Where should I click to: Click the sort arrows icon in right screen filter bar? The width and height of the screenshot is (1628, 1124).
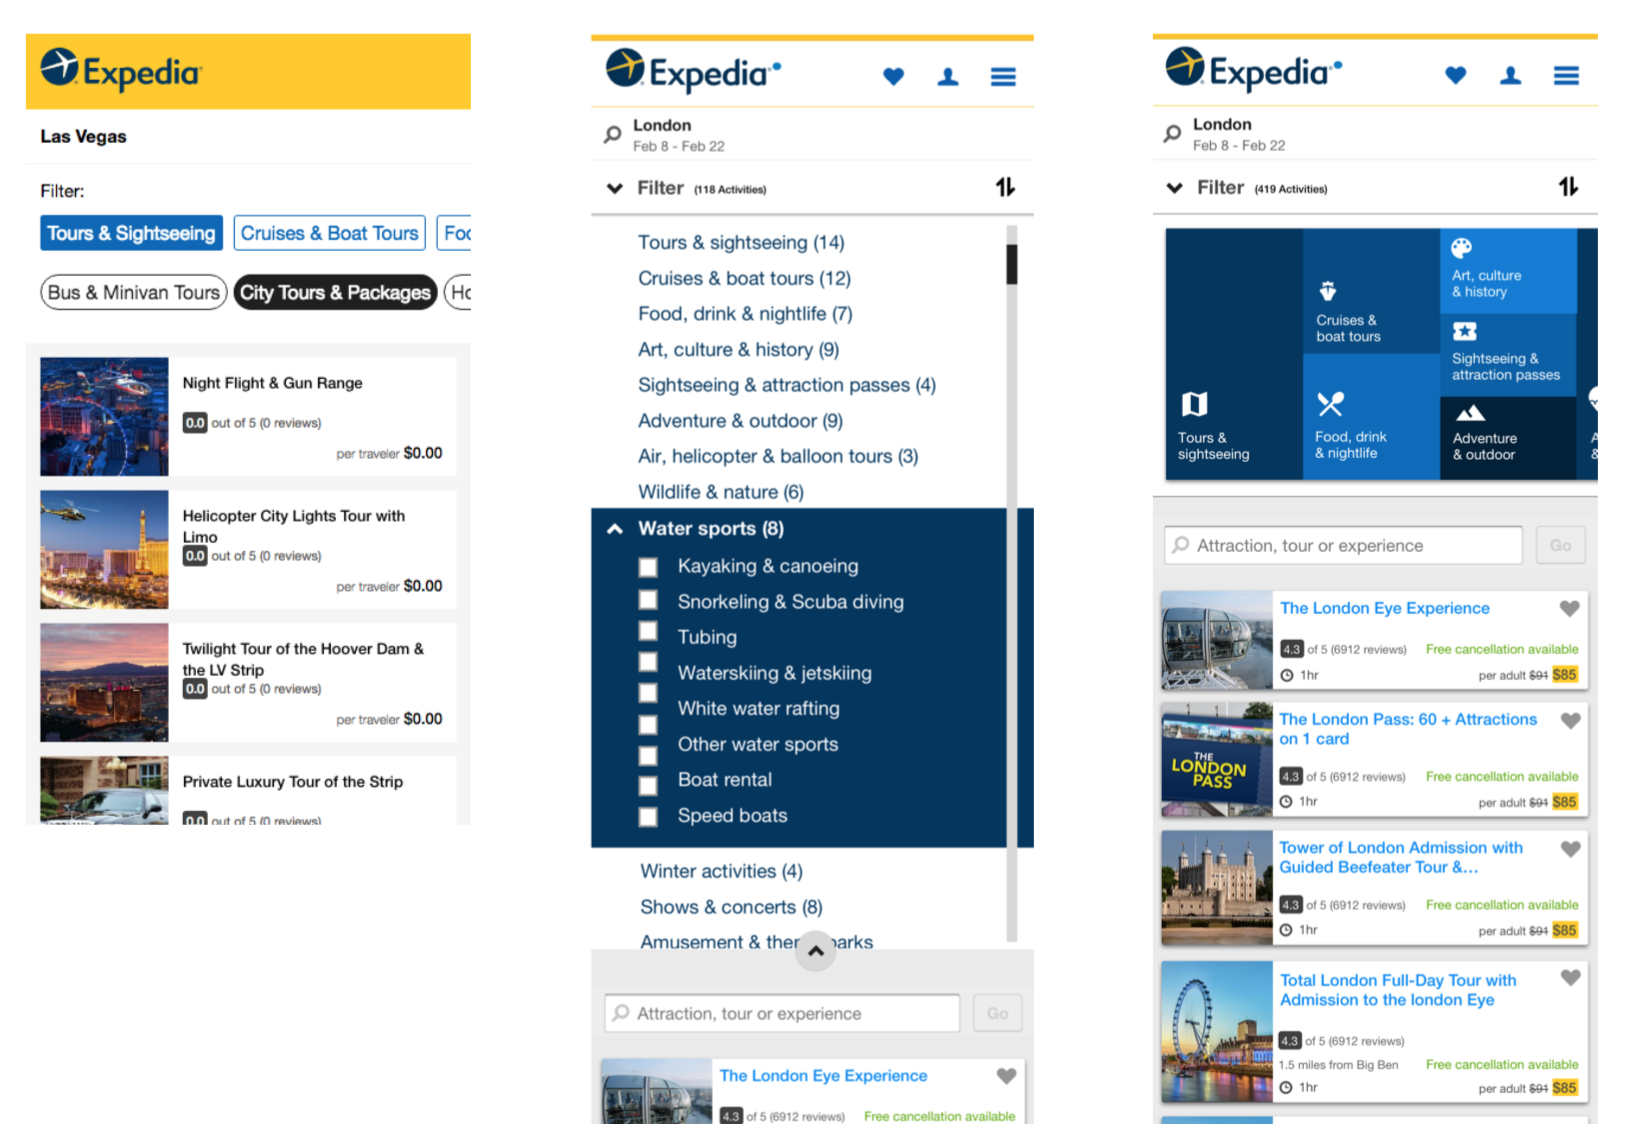tap(1568, 186)
